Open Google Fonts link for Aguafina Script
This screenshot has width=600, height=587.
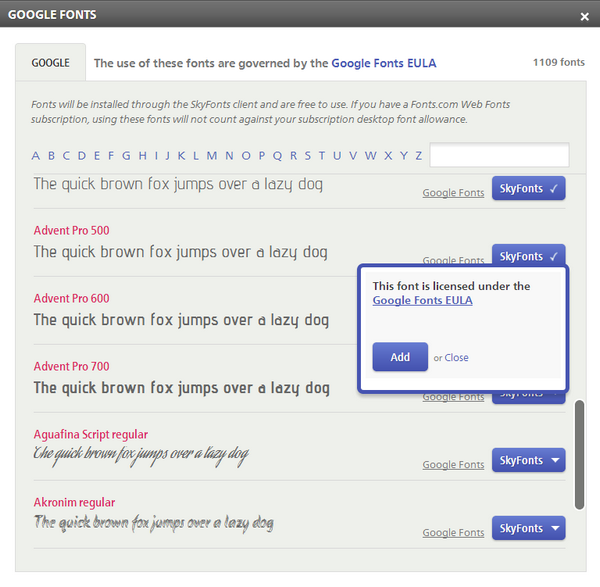453,465
